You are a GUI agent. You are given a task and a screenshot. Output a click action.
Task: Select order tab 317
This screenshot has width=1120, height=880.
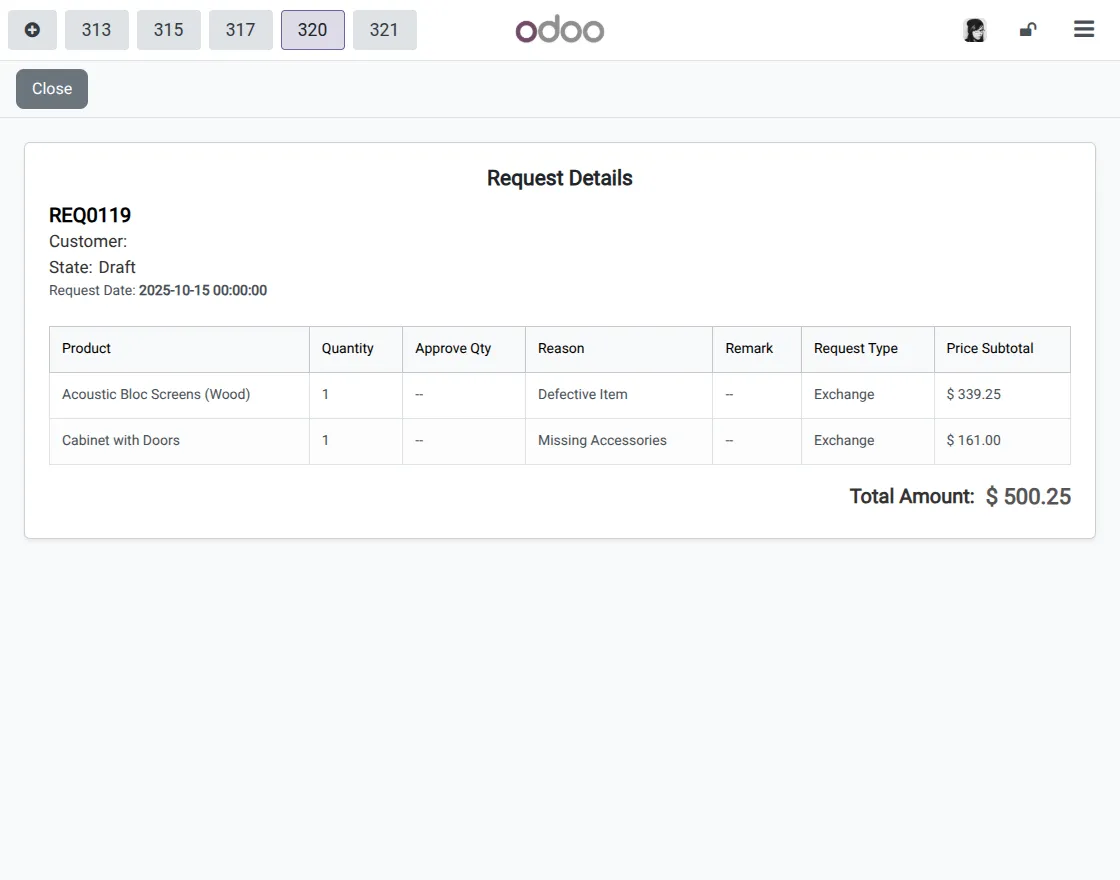(x=241, y=30)
